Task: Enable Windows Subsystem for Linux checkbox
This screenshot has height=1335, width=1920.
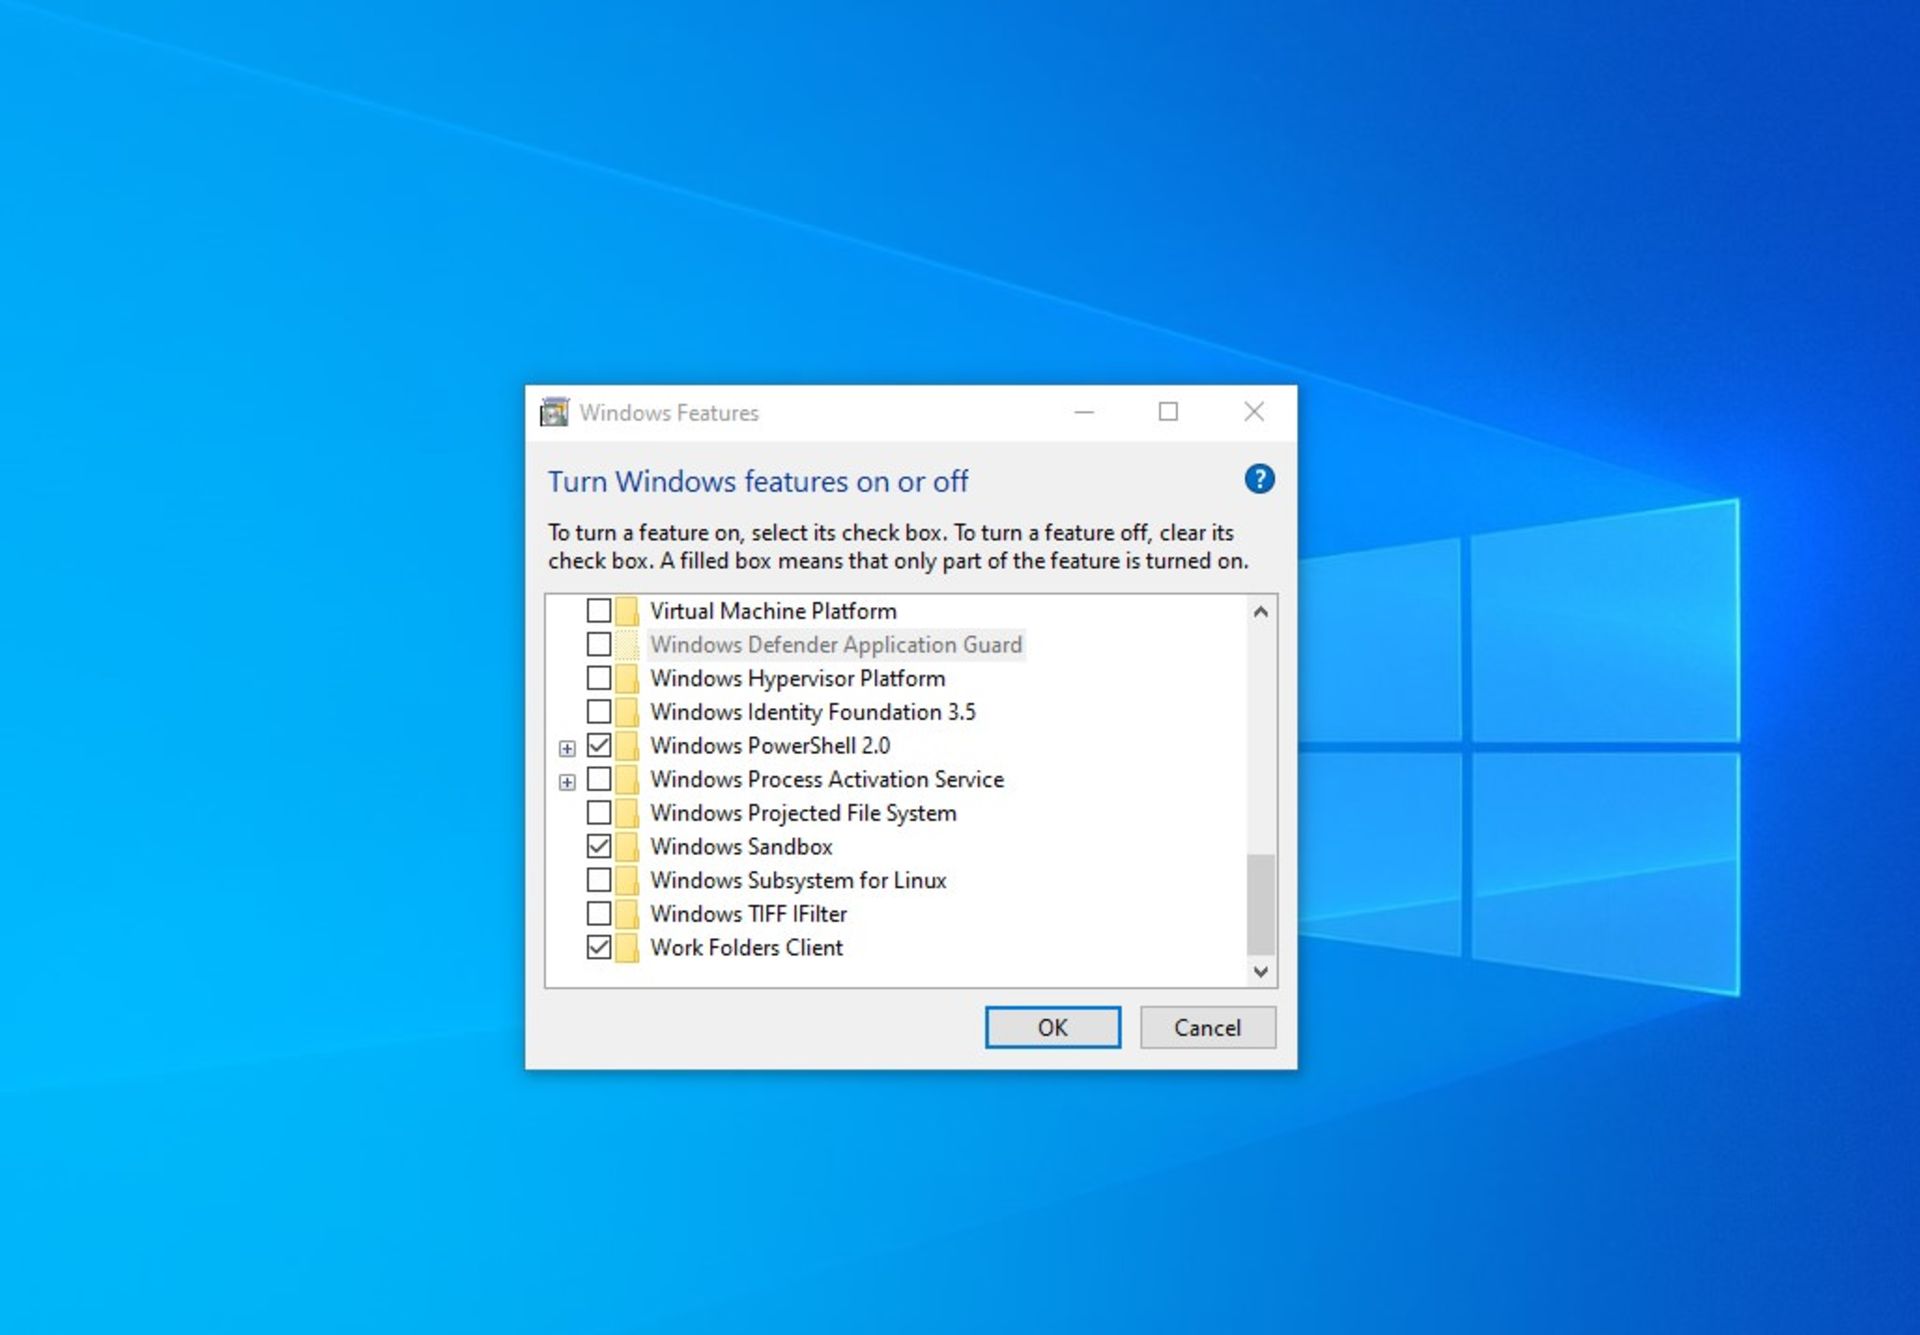Action: [x=598, y=880]
